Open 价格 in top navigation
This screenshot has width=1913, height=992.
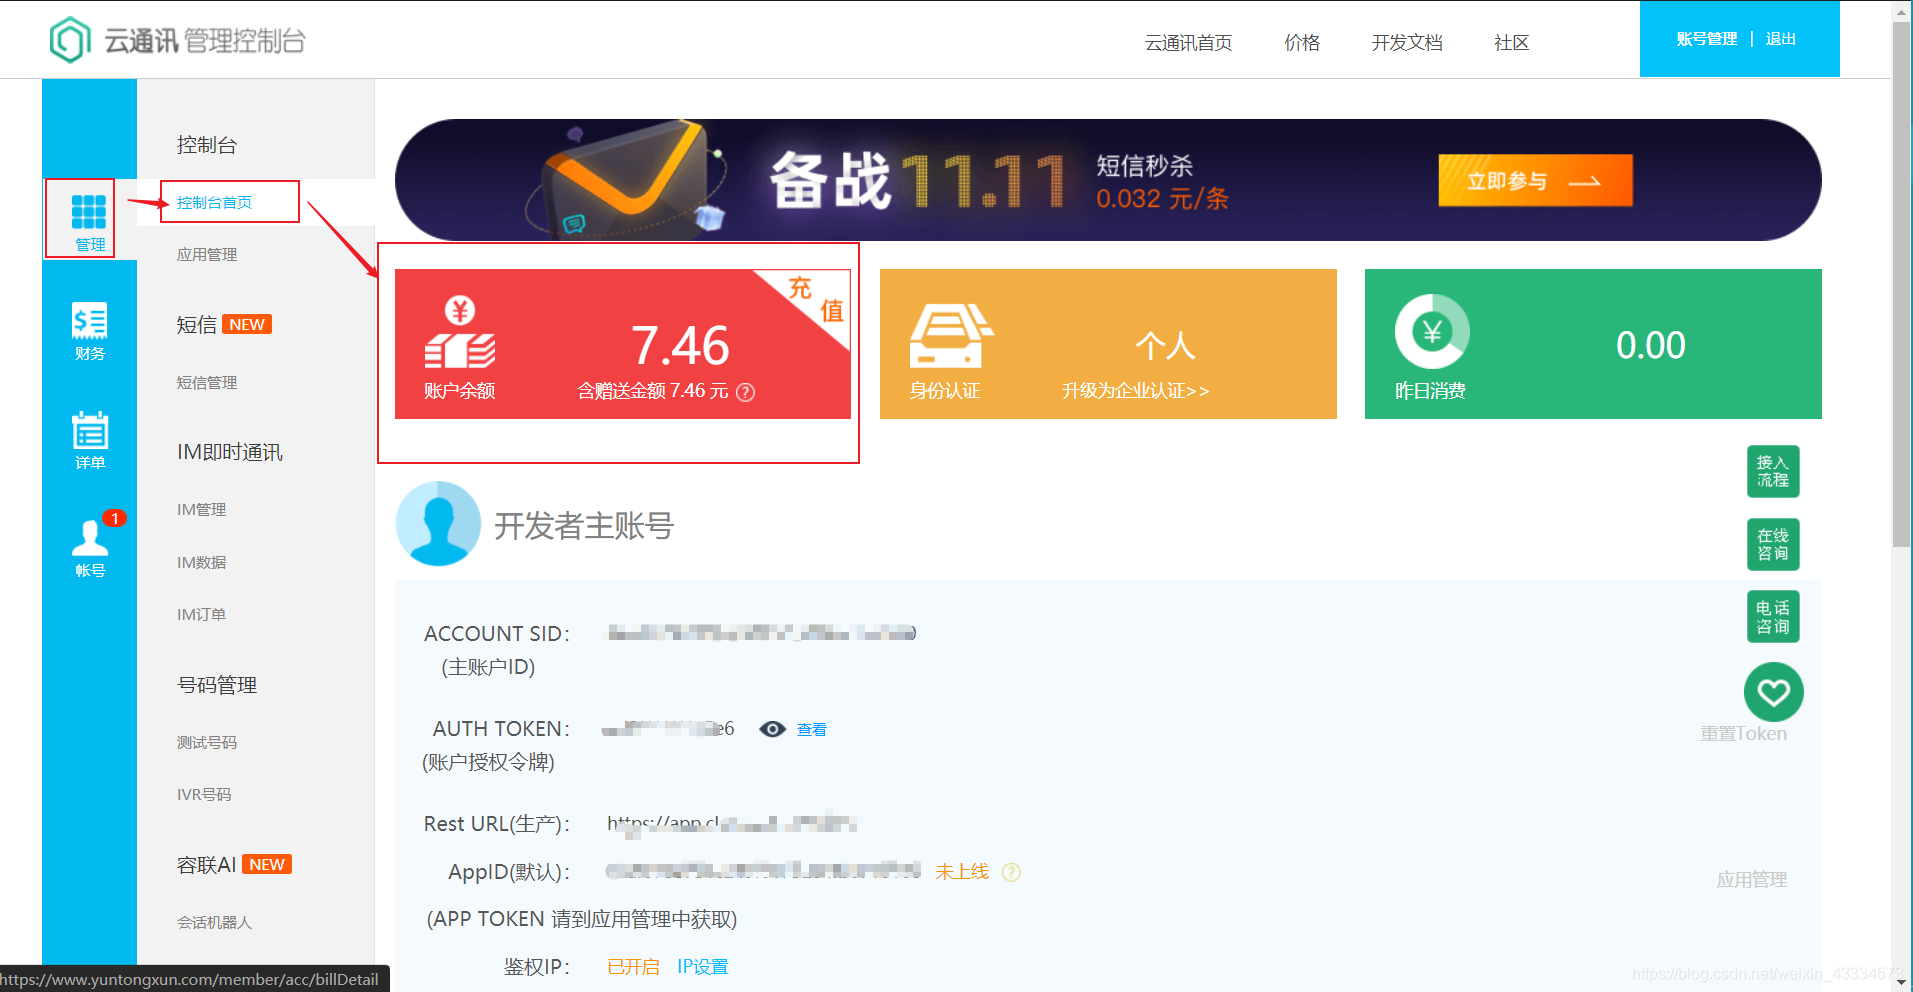point(1302,42)
